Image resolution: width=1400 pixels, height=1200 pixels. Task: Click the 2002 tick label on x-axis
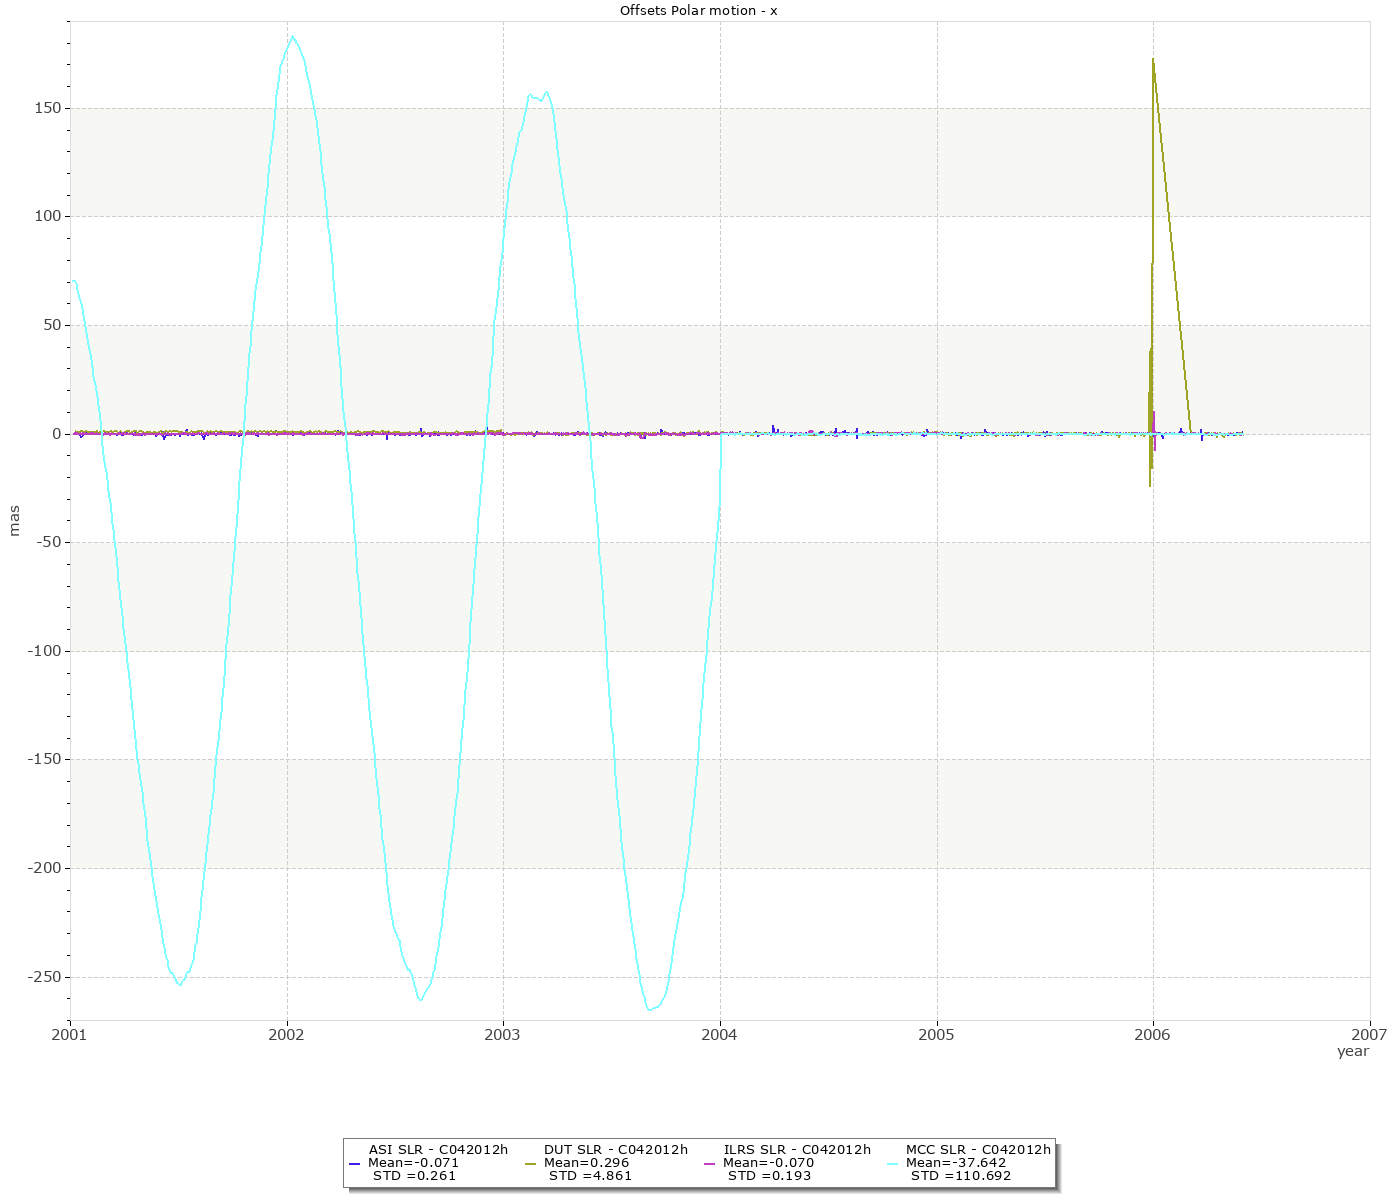coord(287,1035)
